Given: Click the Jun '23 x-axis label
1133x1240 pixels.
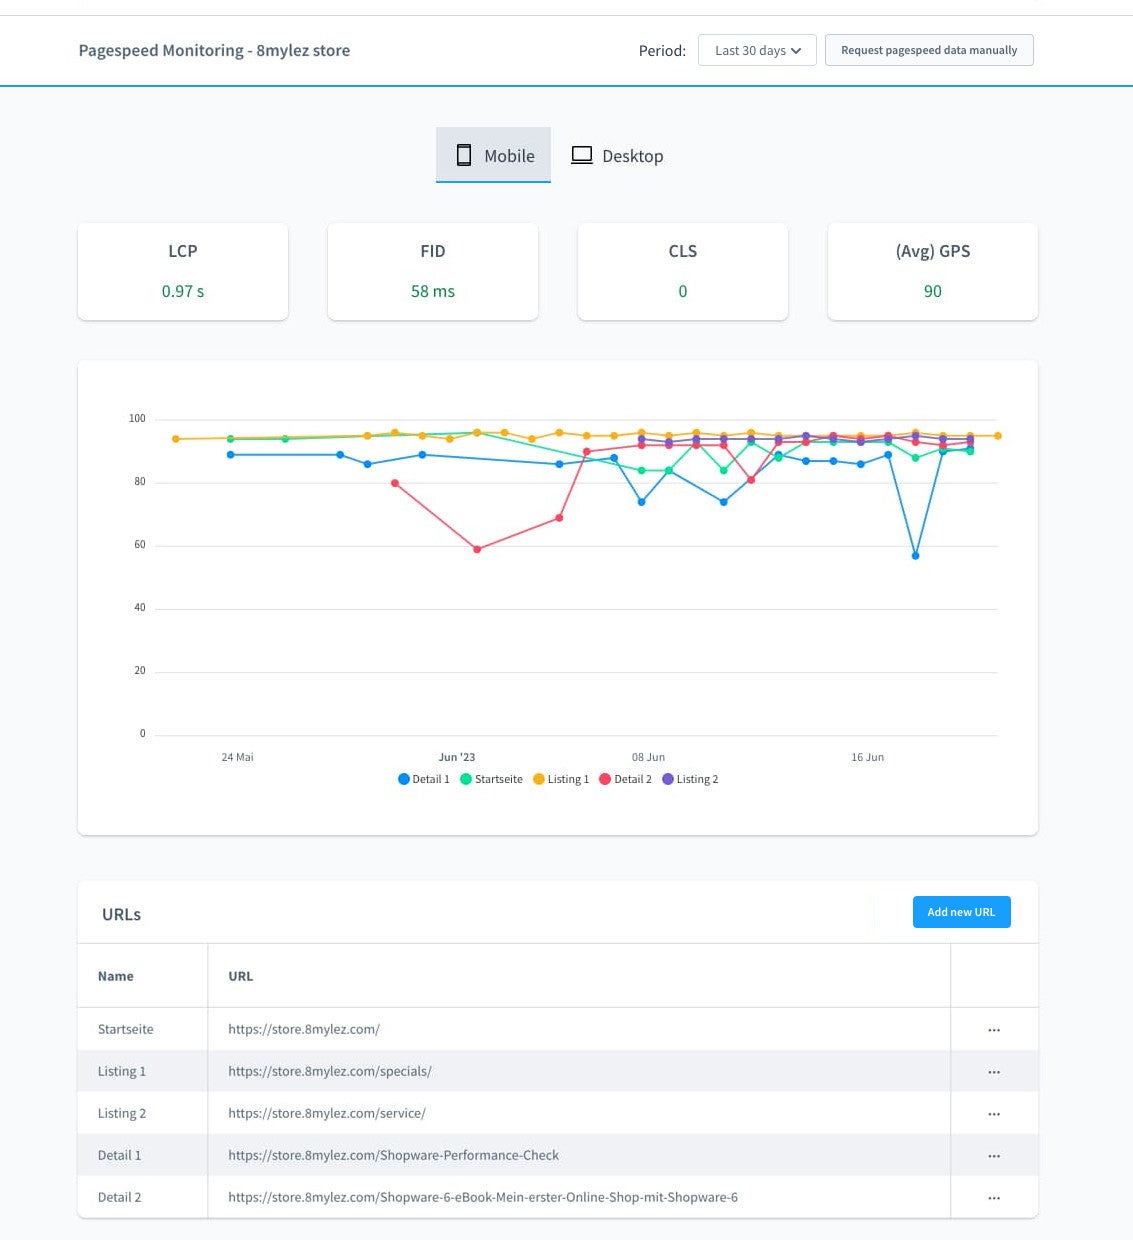Looking at the screenshot, I should tap(457, 757).
